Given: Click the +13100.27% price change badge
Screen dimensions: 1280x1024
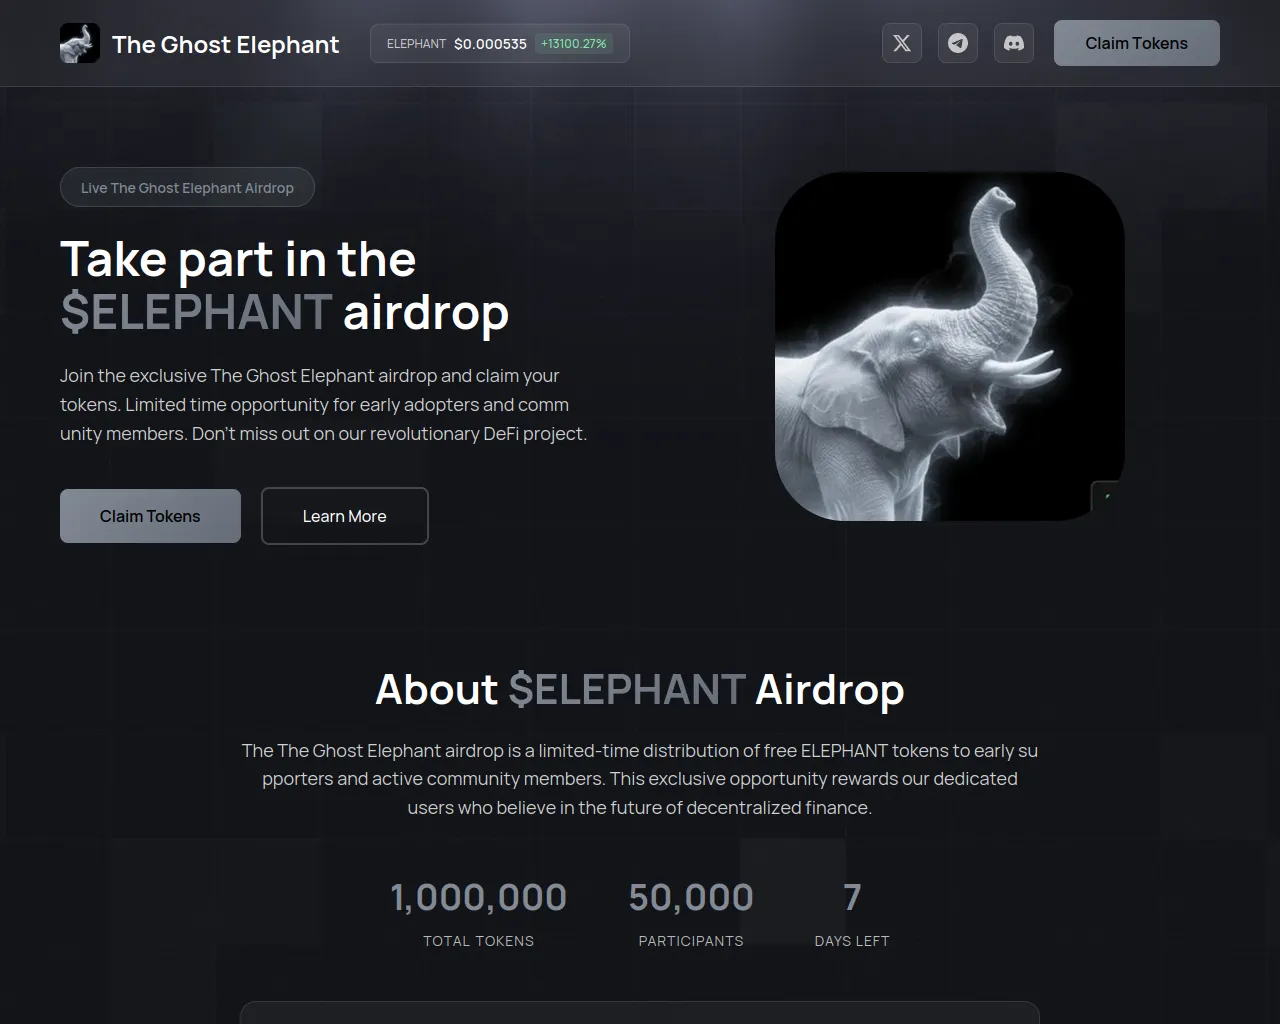Looking at the screenshot, I should click(x=574, y=44).
